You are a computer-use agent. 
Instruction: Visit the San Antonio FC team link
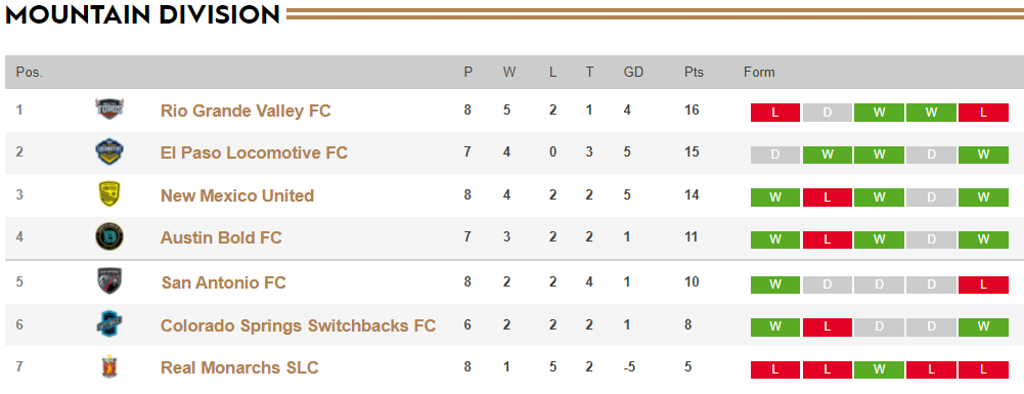223,283
